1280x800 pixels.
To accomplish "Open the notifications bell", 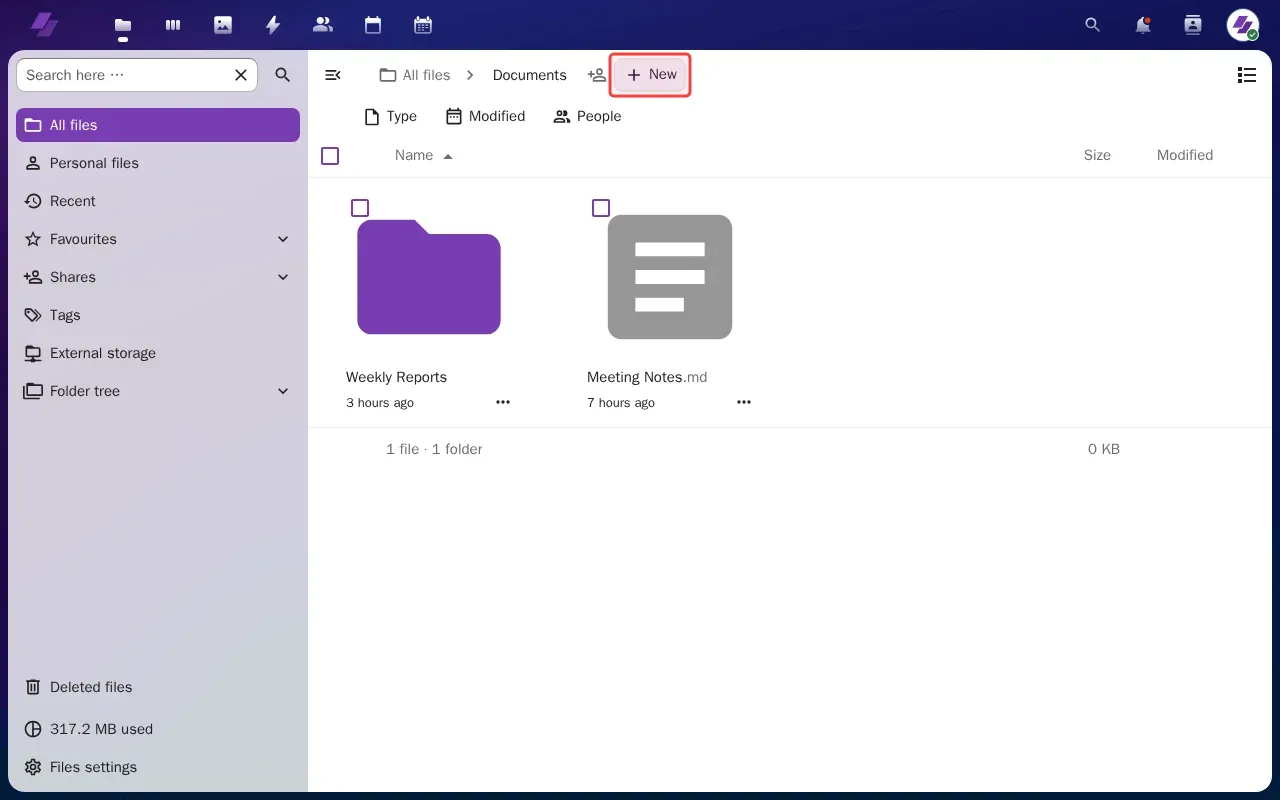I will (x=1143, y=25).
